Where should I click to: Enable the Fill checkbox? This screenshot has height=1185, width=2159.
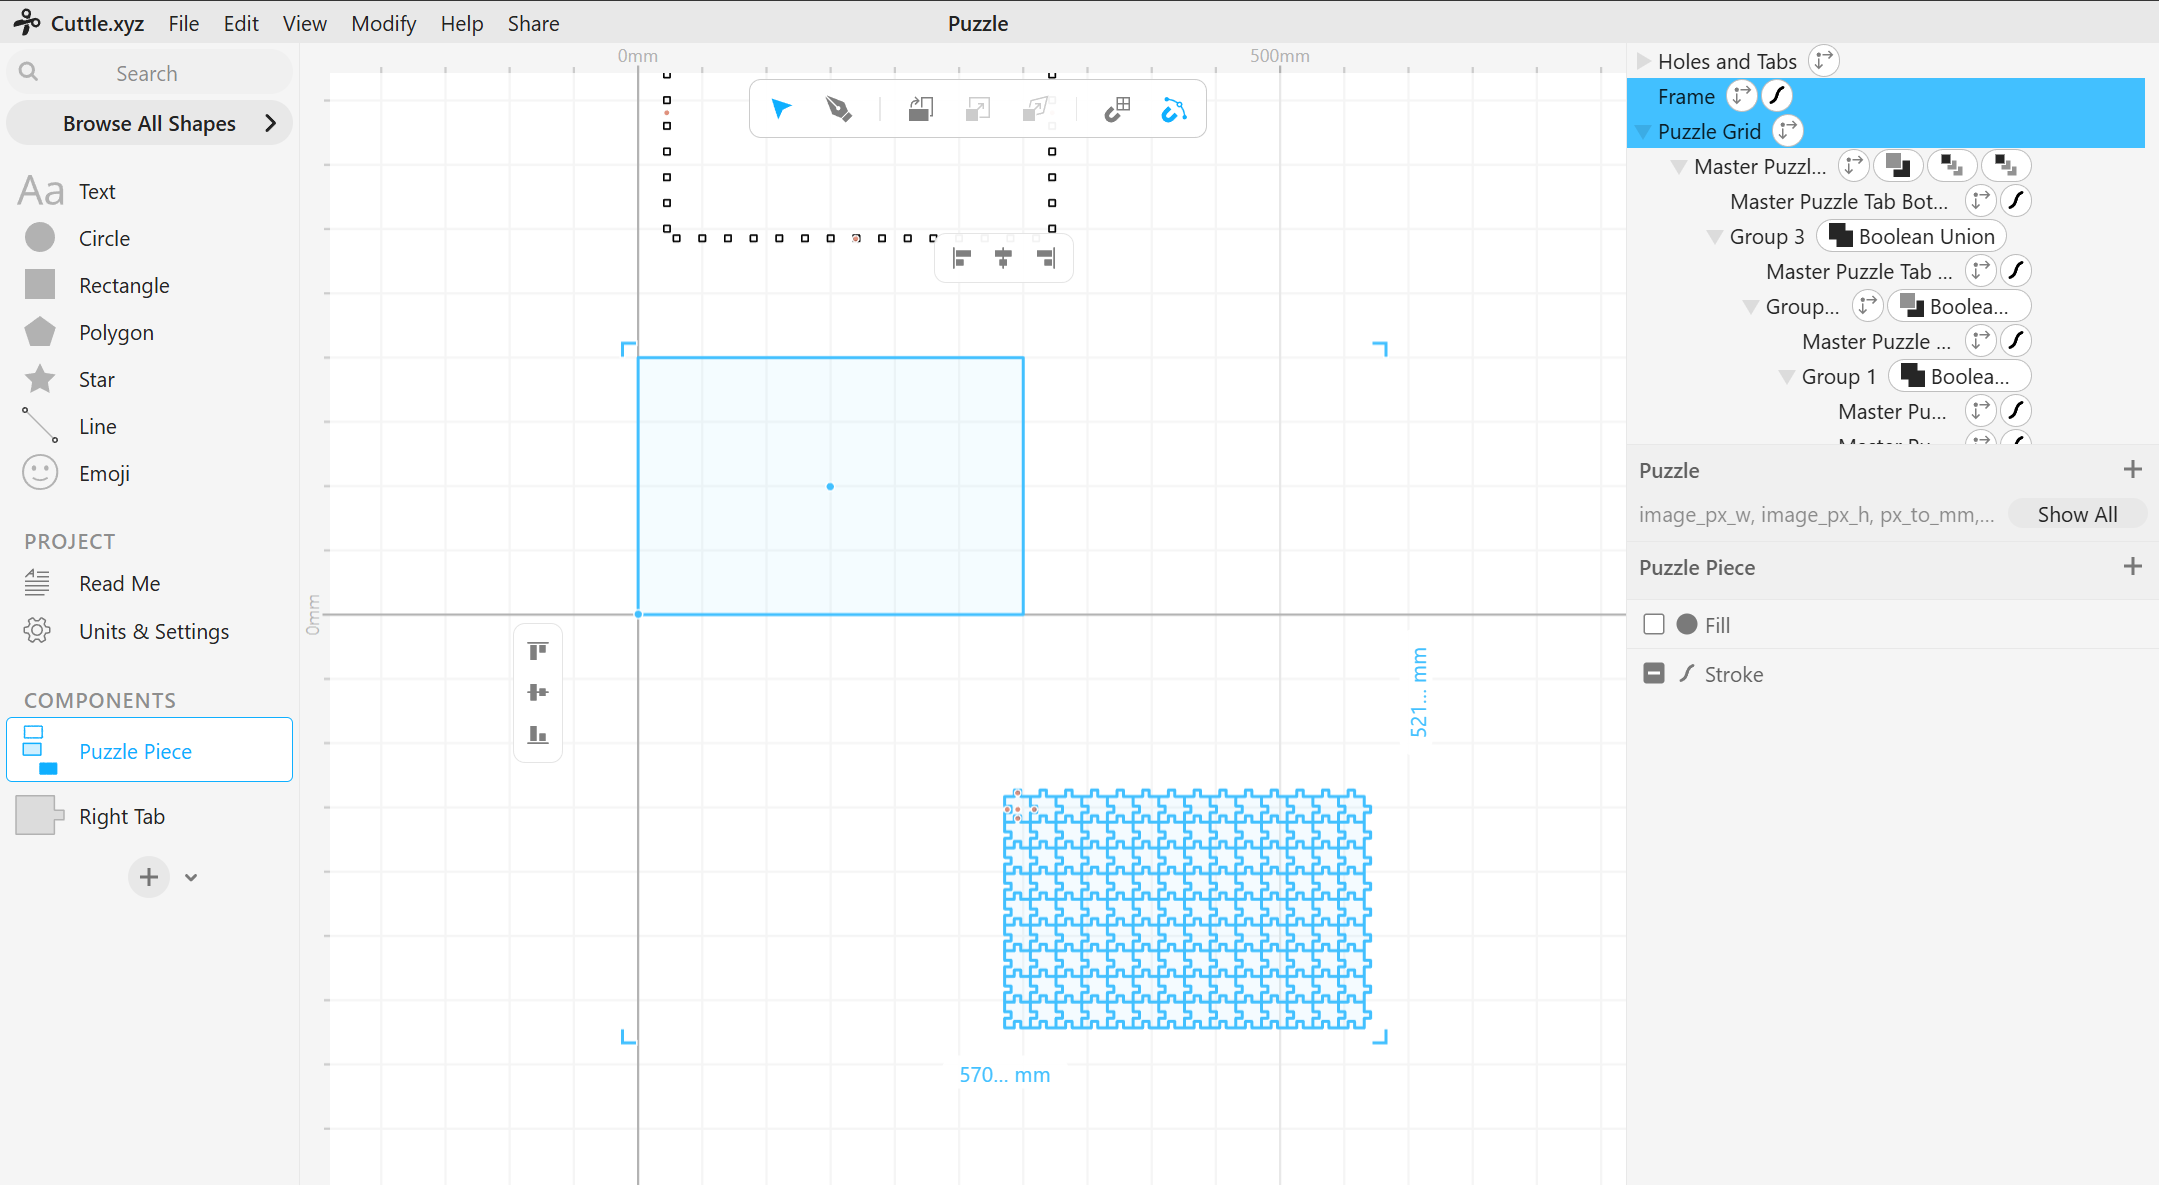[x=1654, y=624]
